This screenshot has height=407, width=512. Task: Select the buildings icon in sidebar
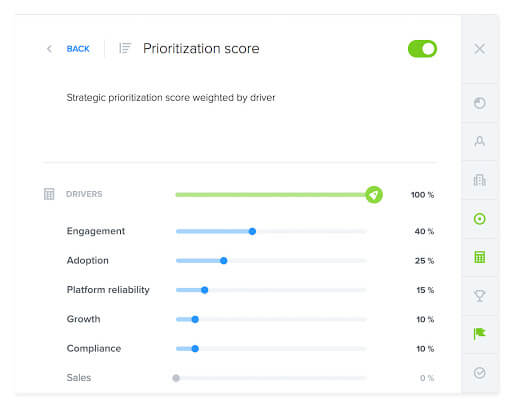tap(480, 180)
